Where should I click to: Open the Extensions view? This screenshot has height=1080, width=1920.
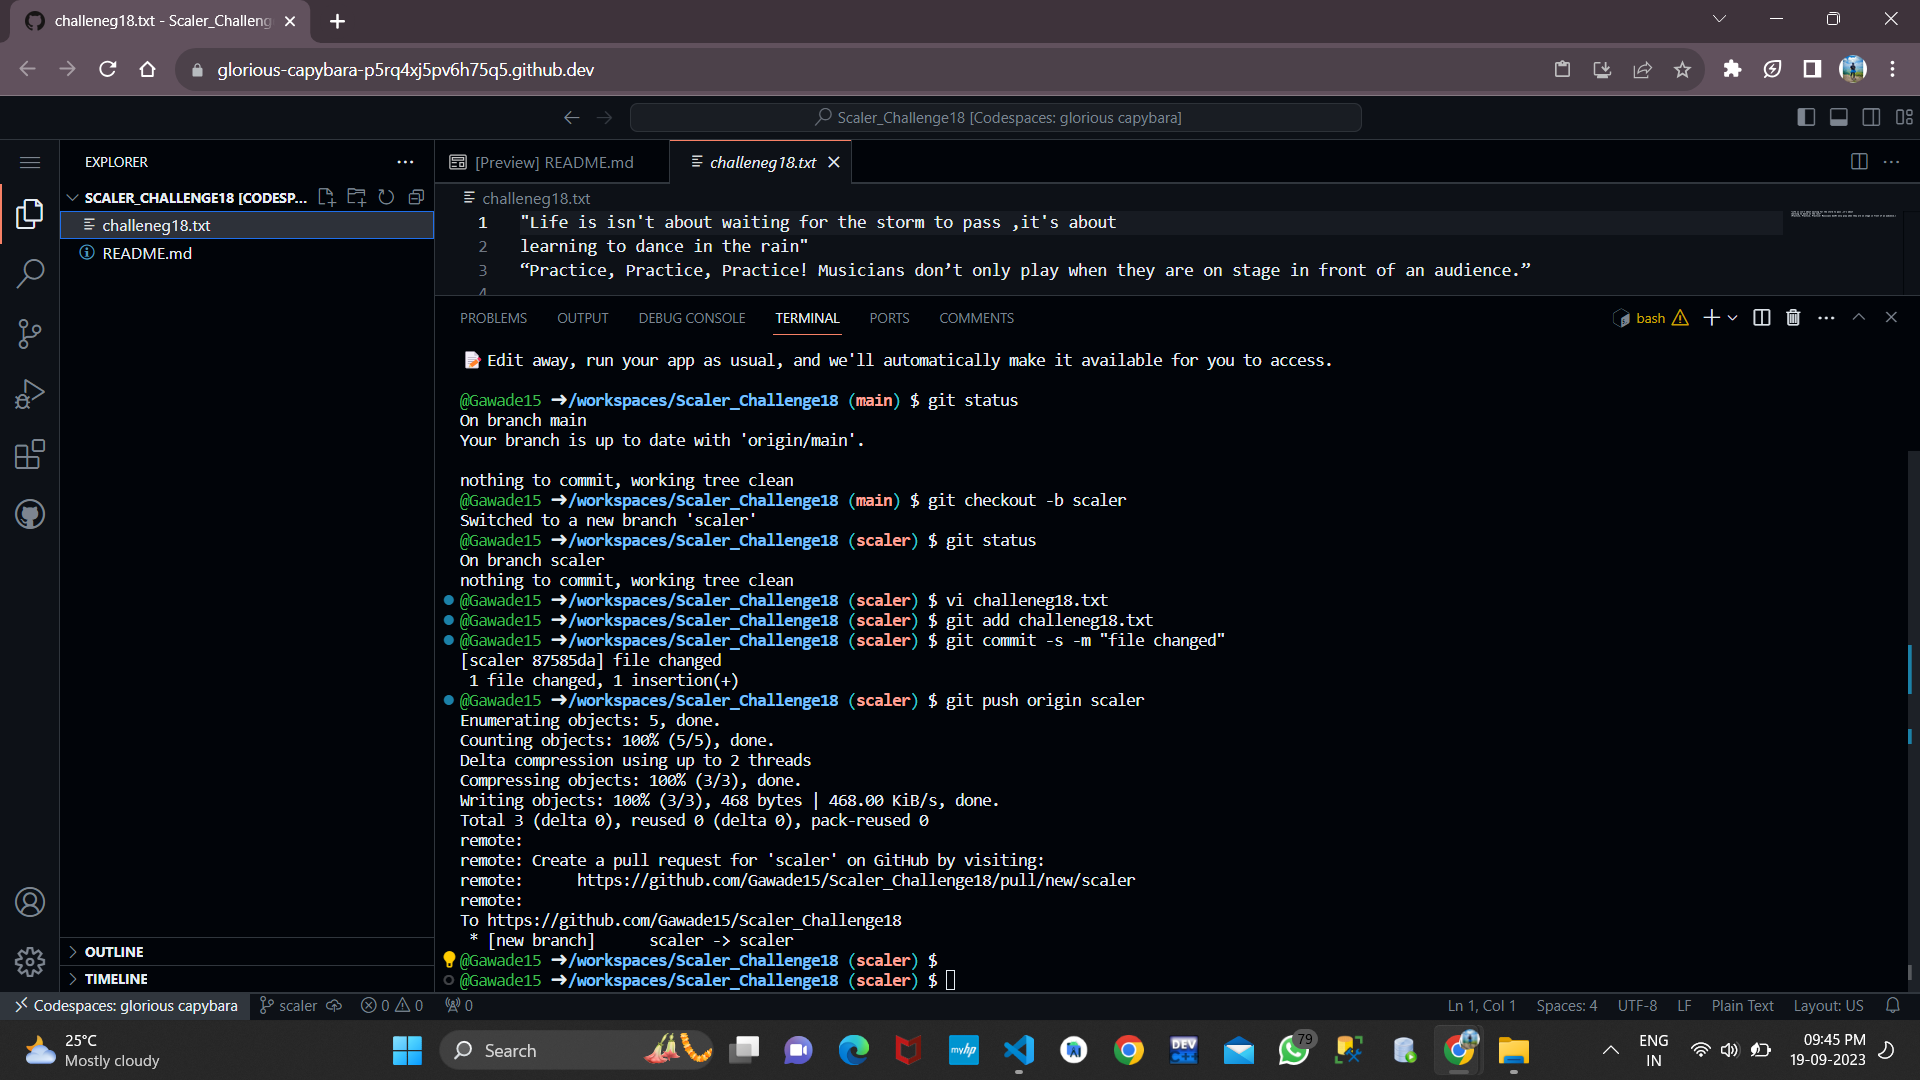point(30,454)
